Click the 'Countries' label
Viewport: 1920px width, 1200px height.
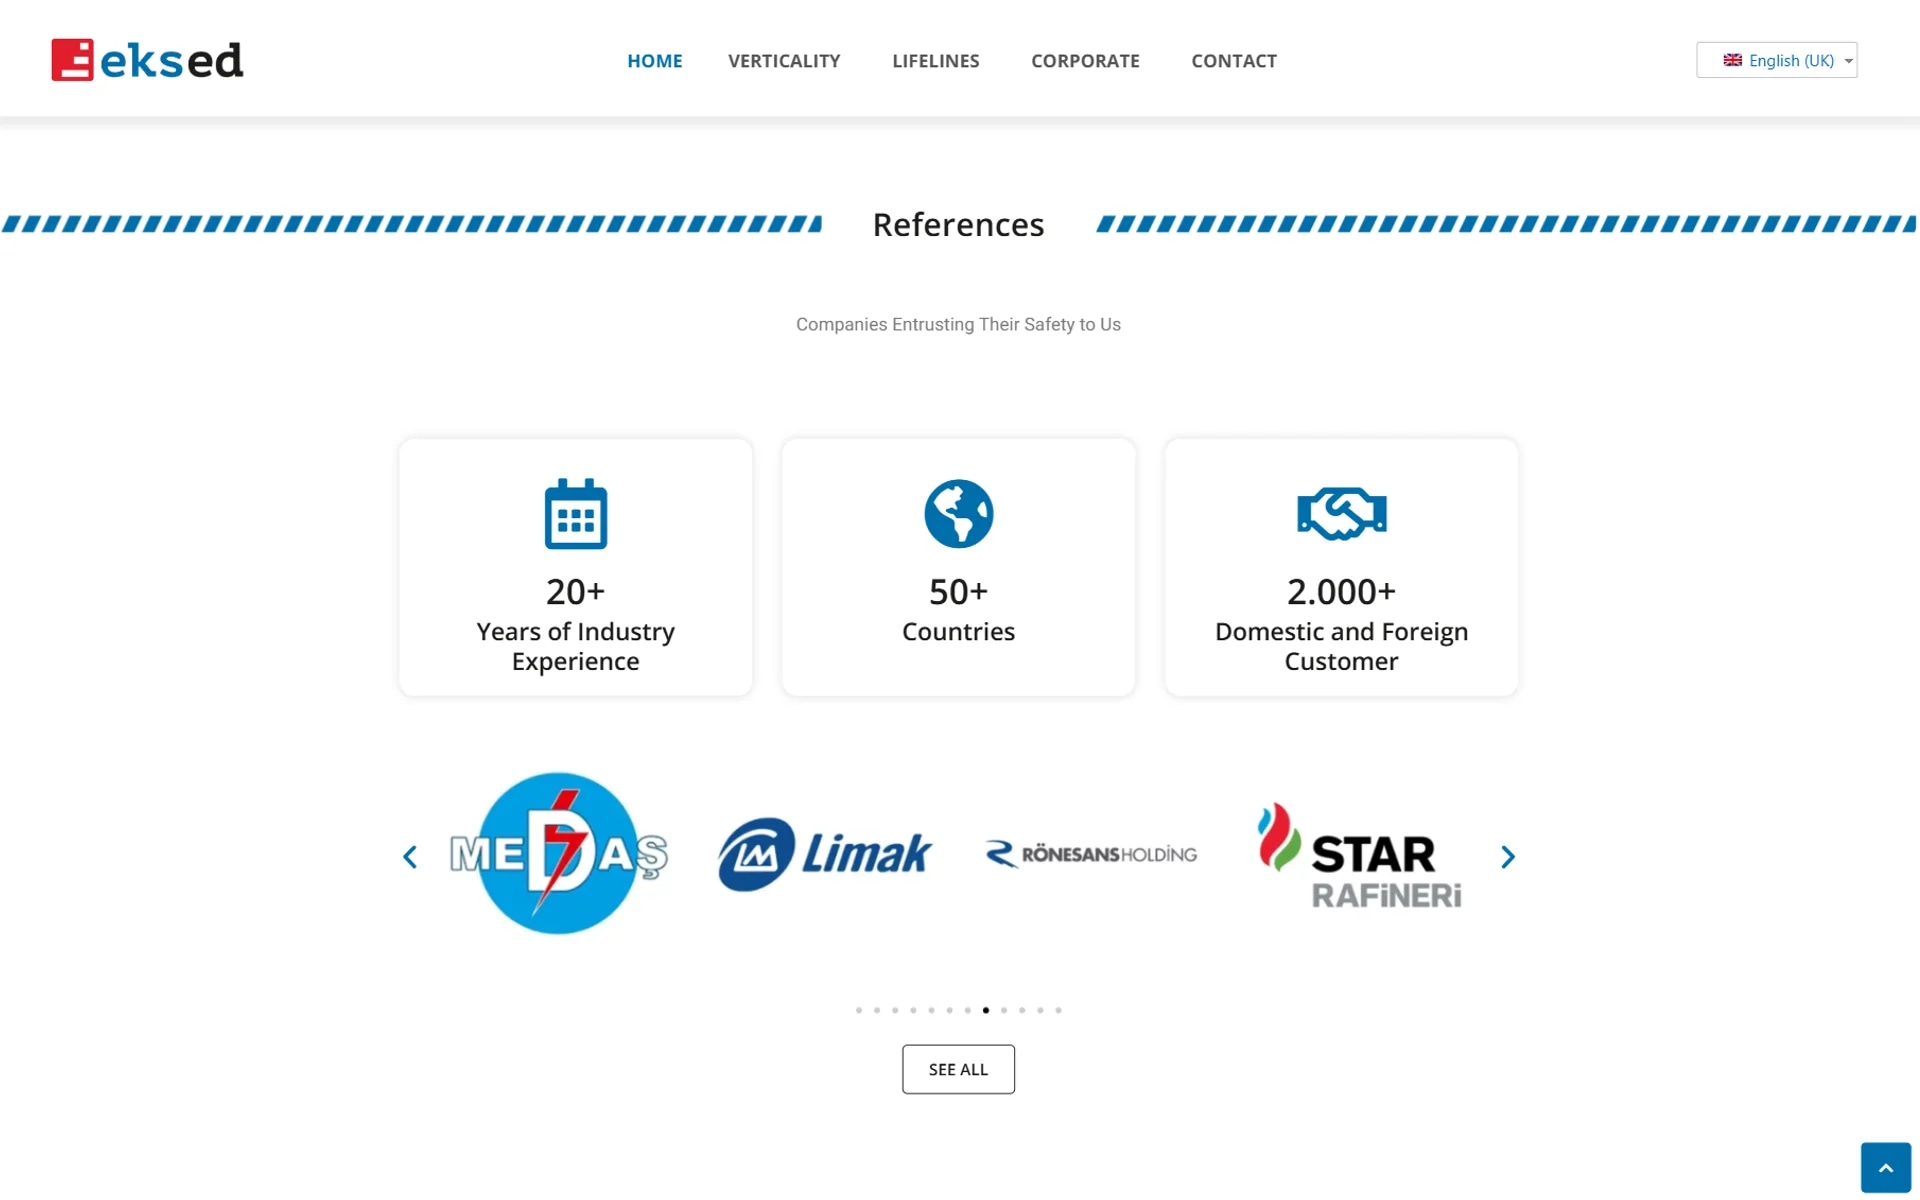[x=959, y=631]
